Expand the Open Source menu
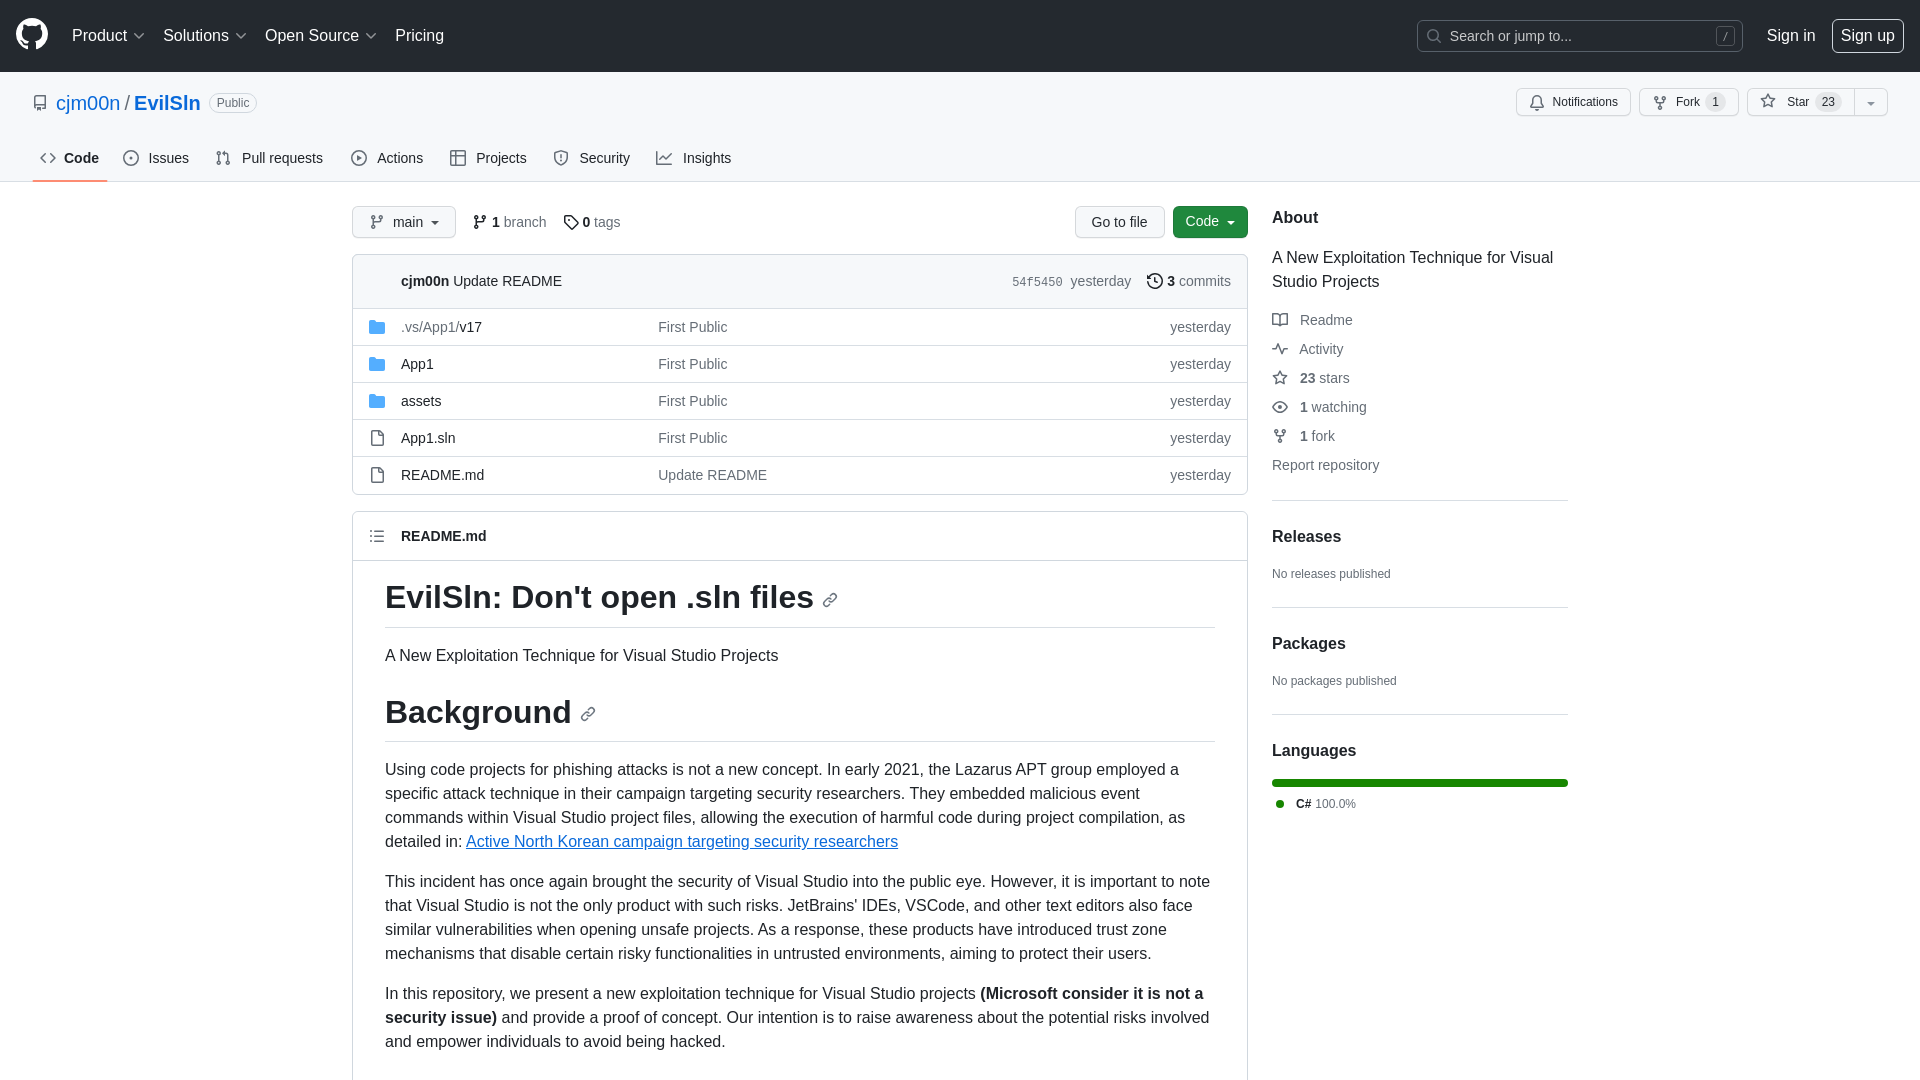Viewport: 1920px width, 1080px height. point(320,35)
